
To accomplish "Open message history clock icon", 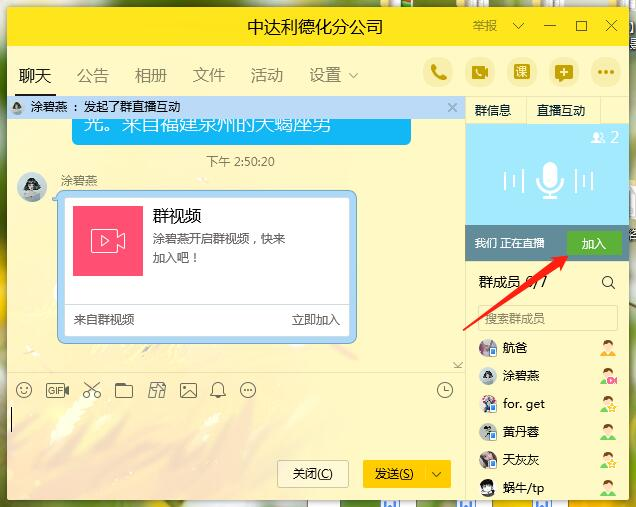I will click(445, 390).
